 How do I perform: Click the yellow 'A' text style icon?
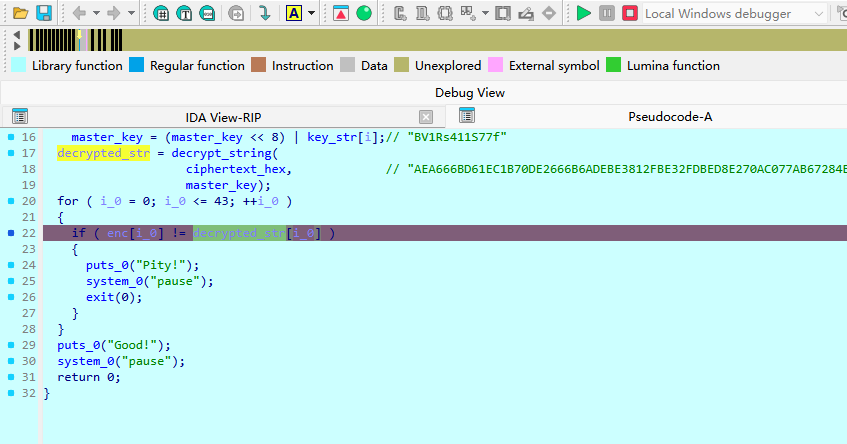294,13
